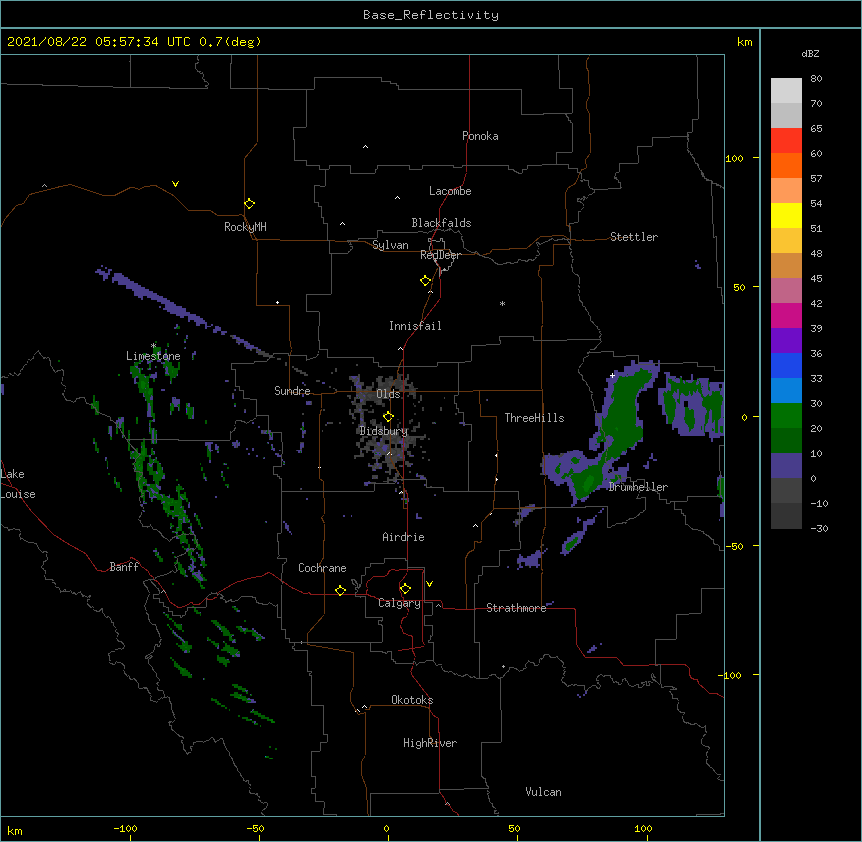Click the Olds label
The height and width of the screenshot is (842, 862).
click(x=388, y=394)
